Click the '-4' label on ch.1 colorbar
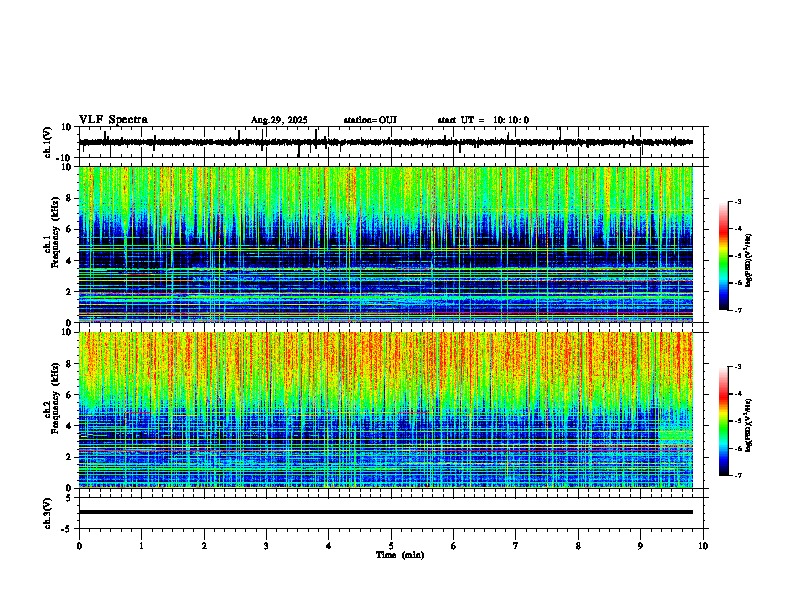 738,229
